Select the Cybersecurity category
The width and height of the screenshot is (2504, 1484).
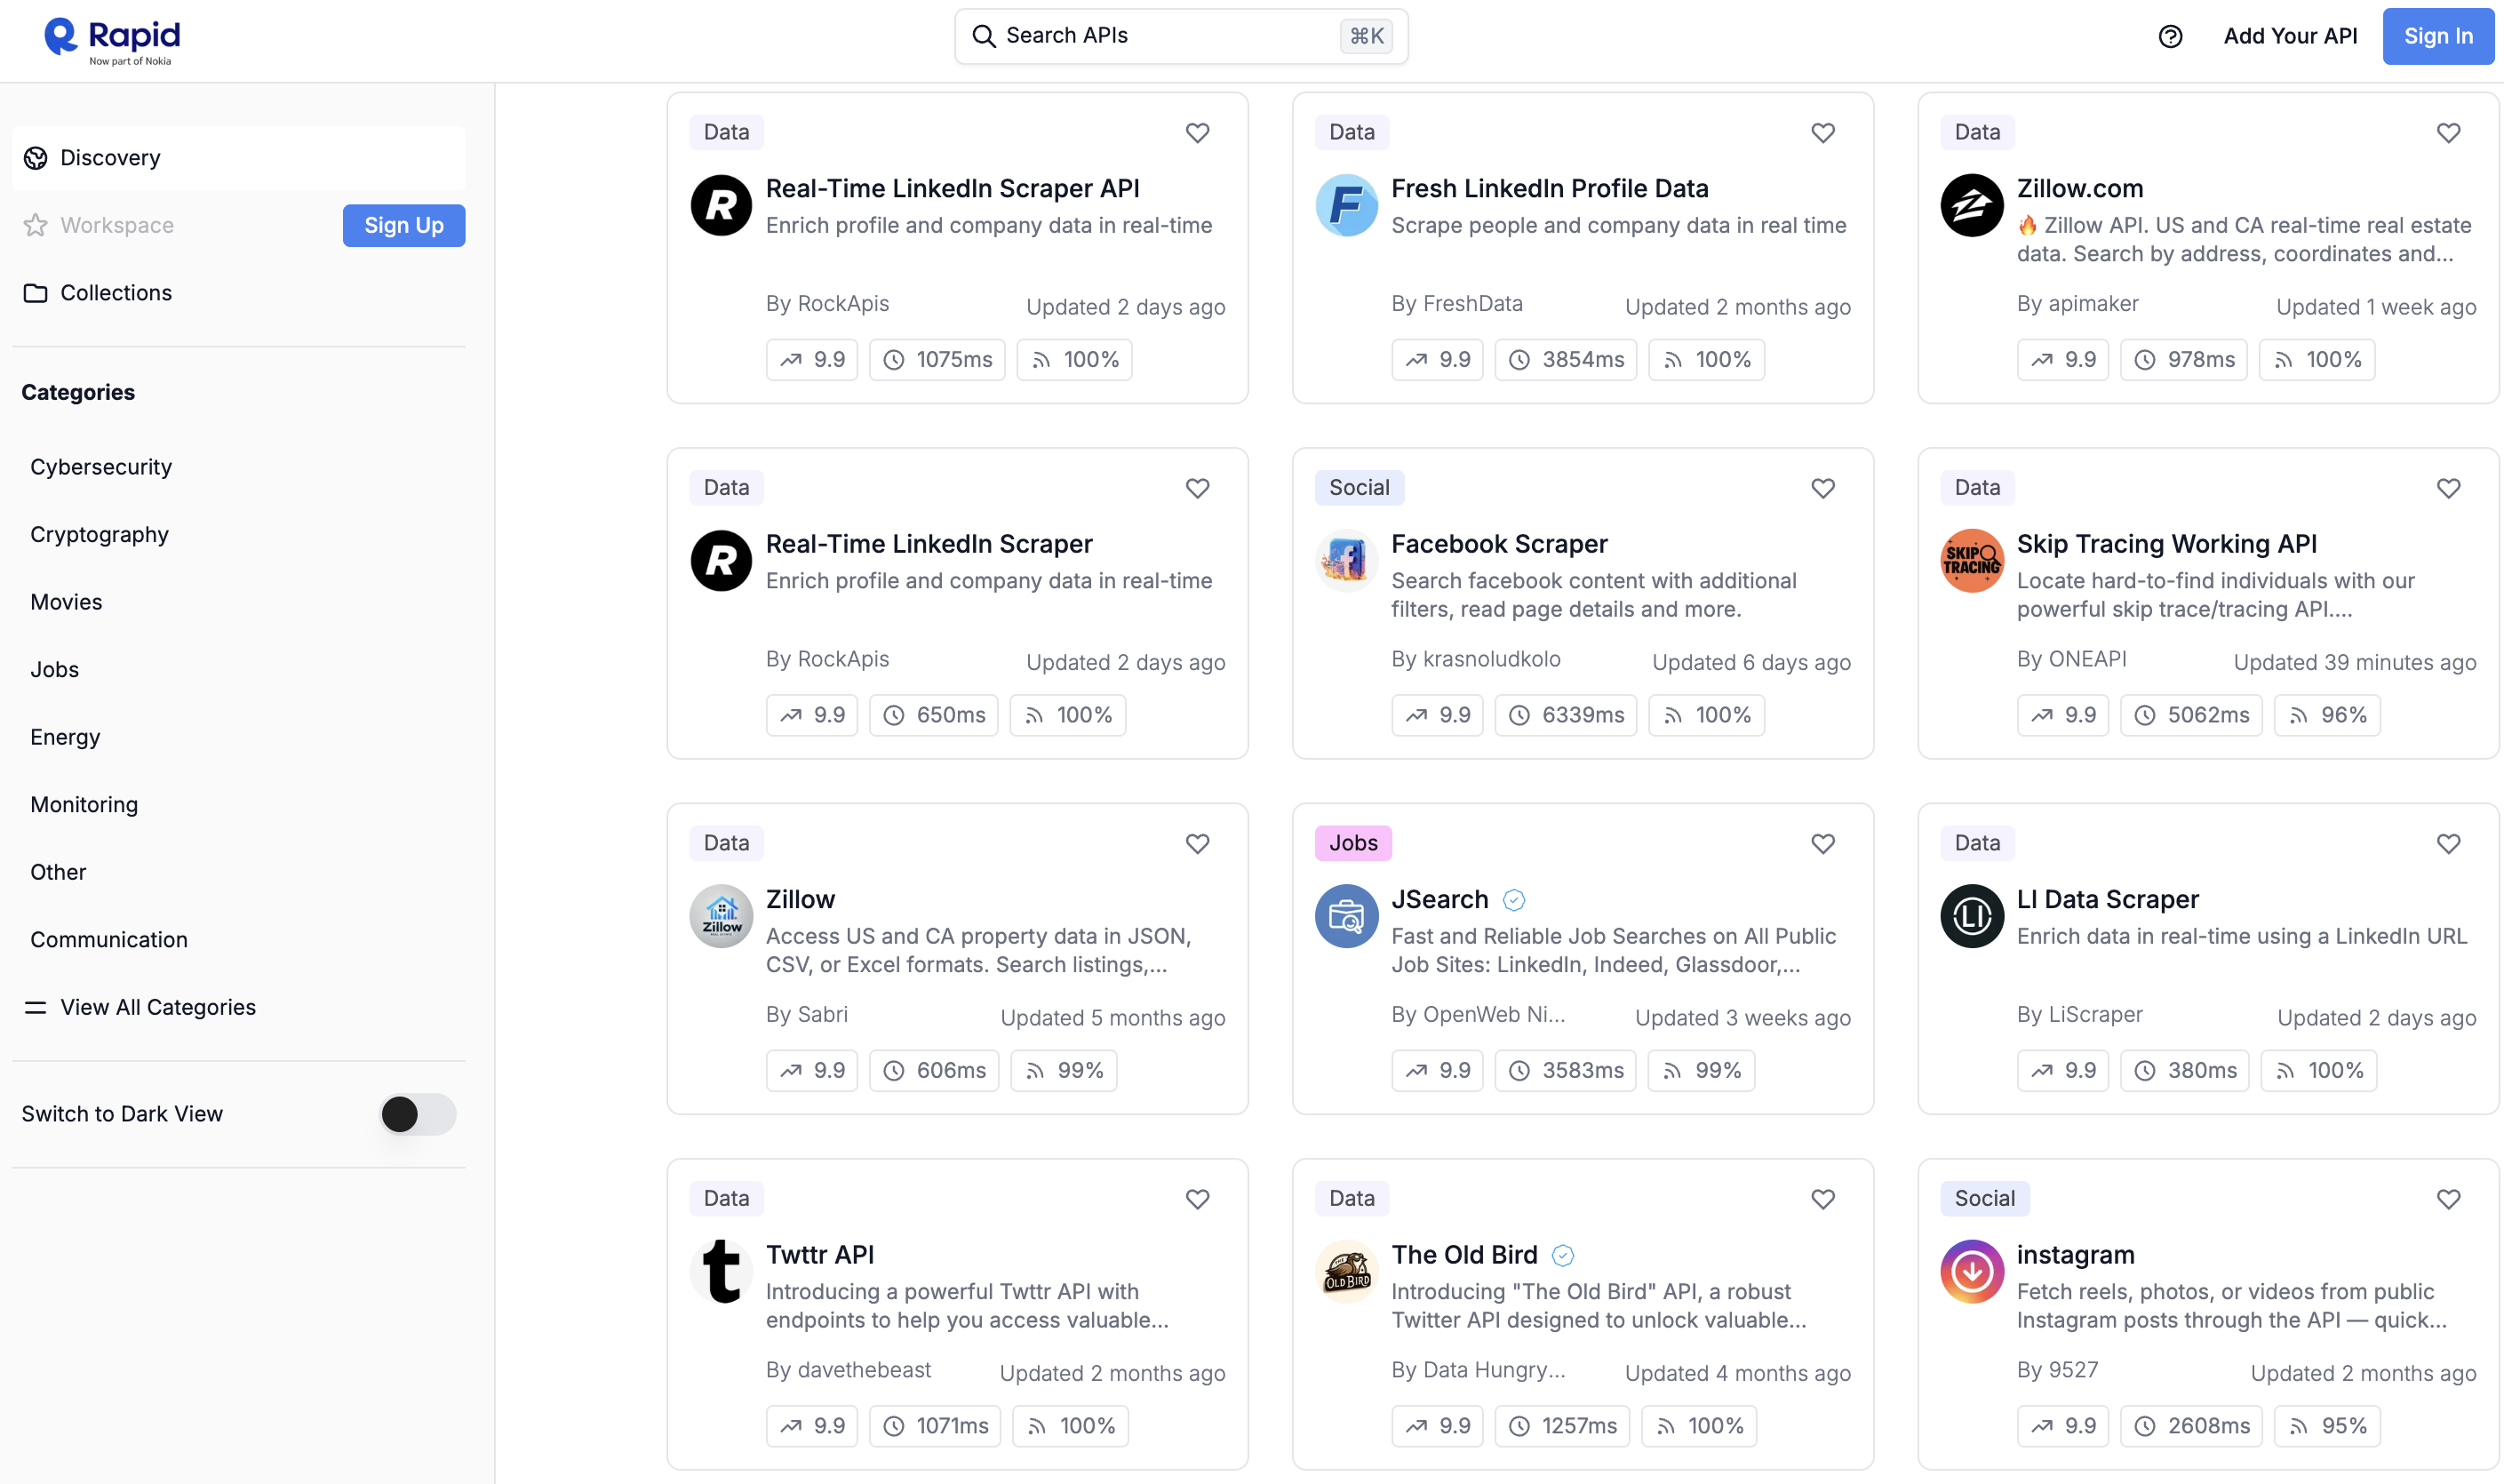click(x=101, y=467)
